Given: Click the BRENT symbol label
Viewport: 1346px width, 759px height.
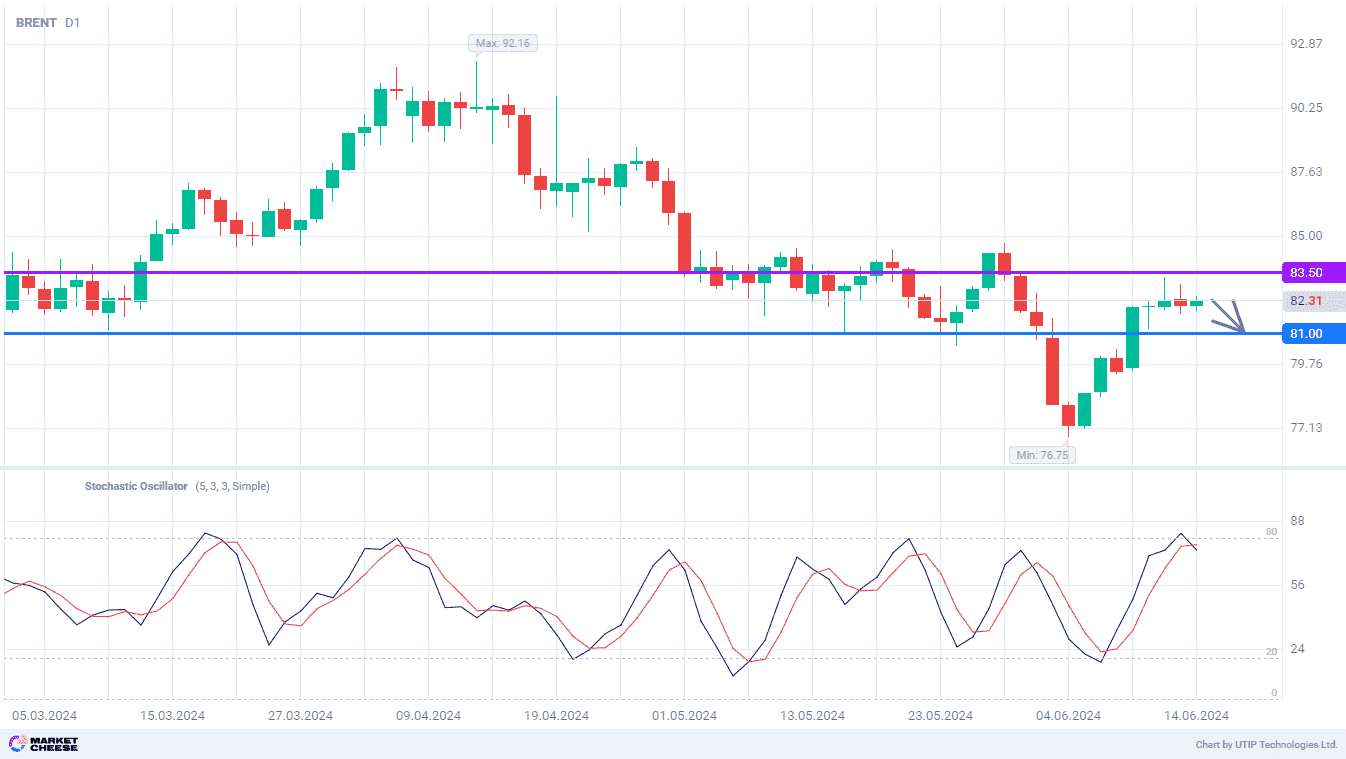Looking at the screenshot, I should click(36, 22).
